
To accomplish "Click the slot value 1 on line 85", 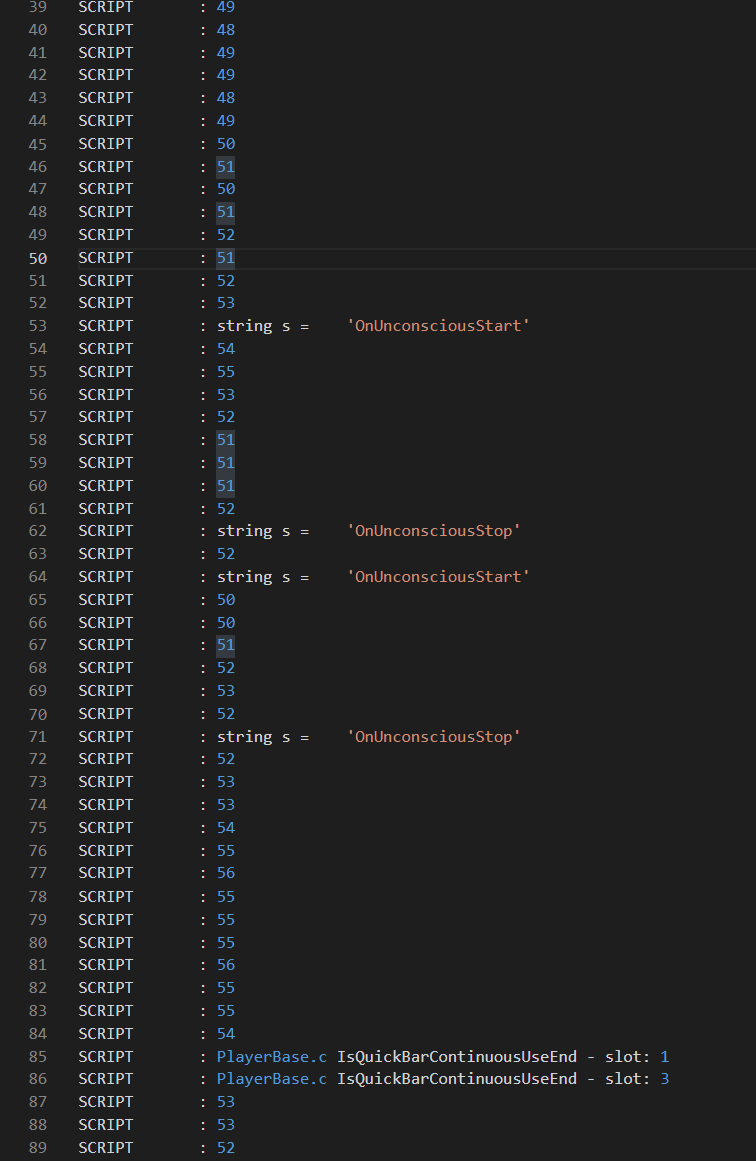I will click(x=665, y=1057).
